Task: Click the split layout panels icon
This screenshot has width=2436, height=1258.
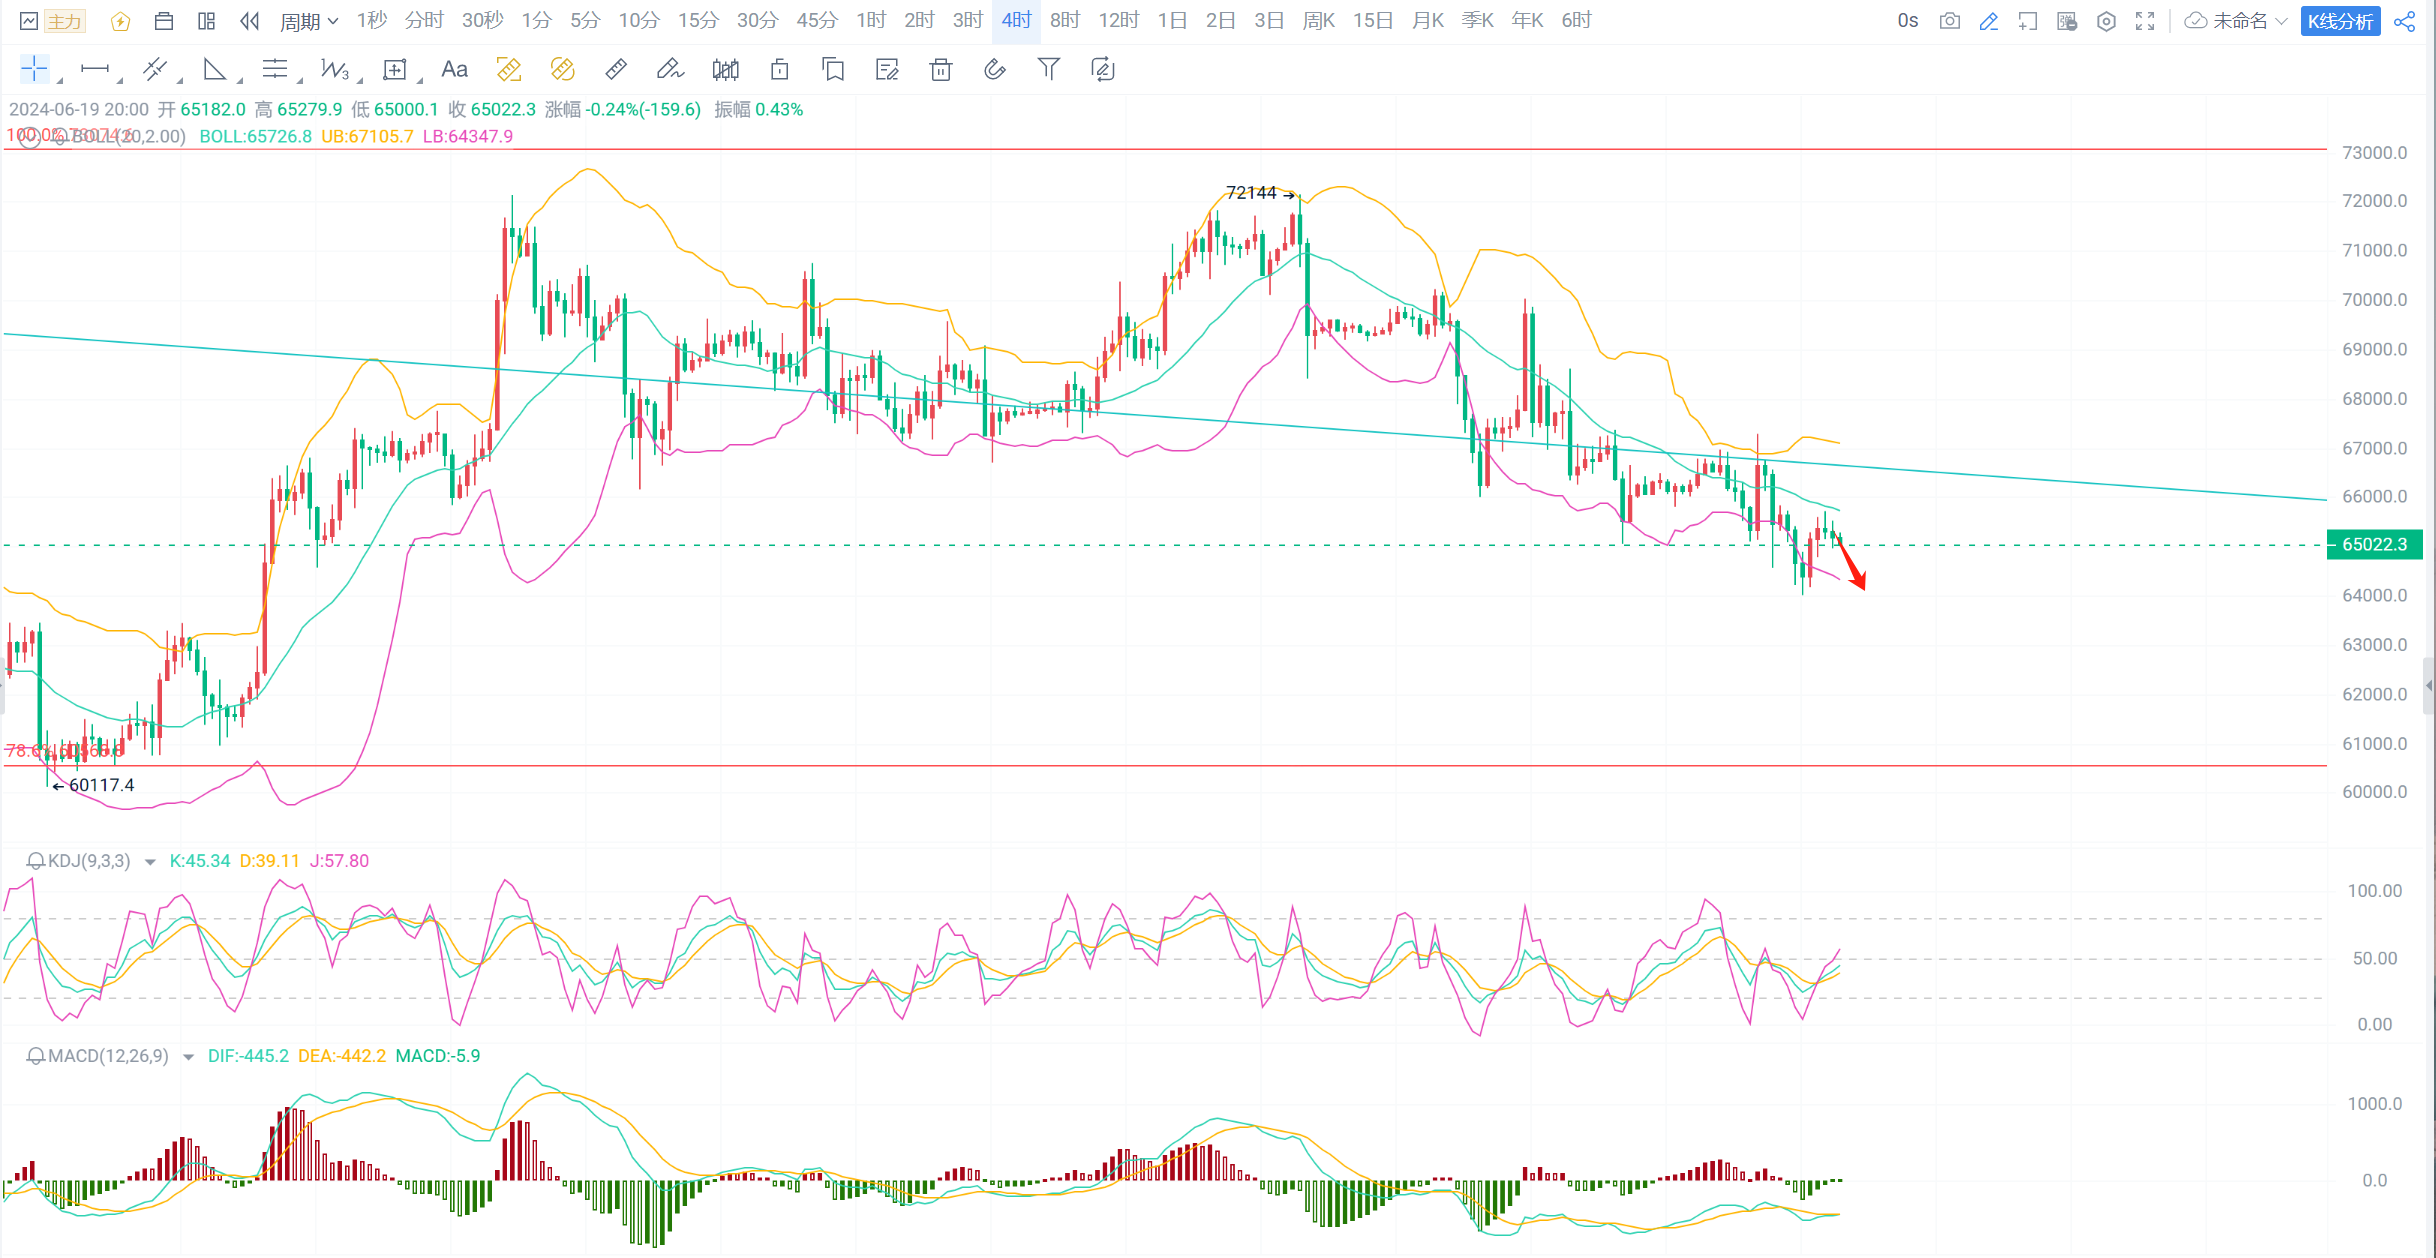Action: pyautogui.click(x=207, y=21)
